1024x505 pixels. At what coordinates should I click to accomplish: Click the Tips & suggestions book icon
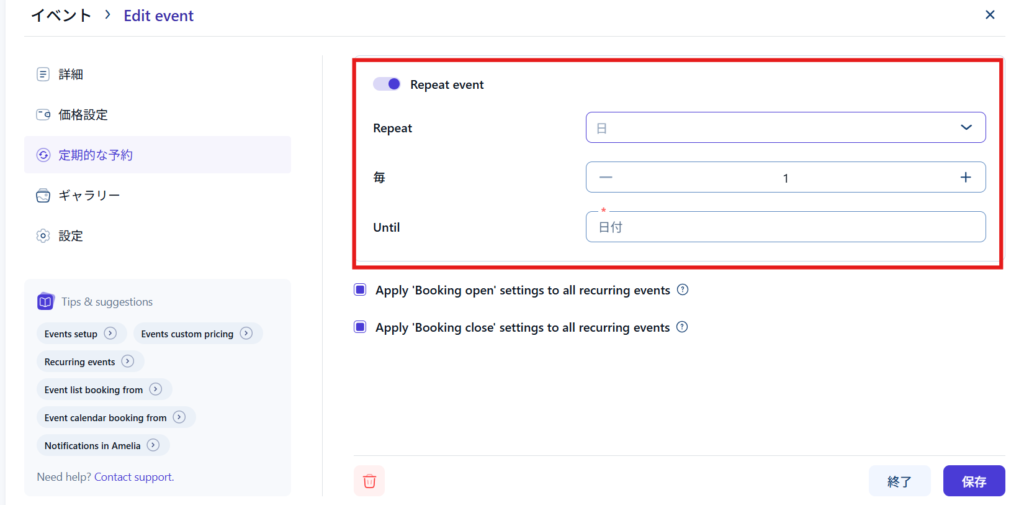tap(45, 301)
